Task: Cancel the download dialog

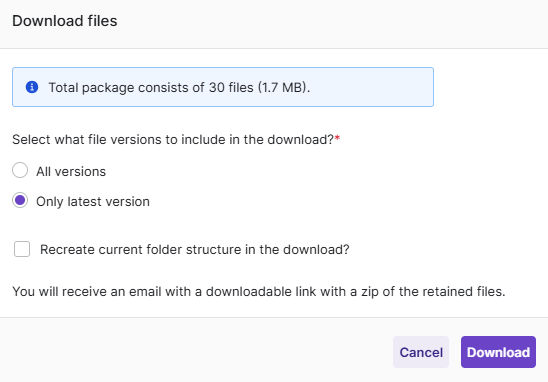Action: [x=421, y=352]
